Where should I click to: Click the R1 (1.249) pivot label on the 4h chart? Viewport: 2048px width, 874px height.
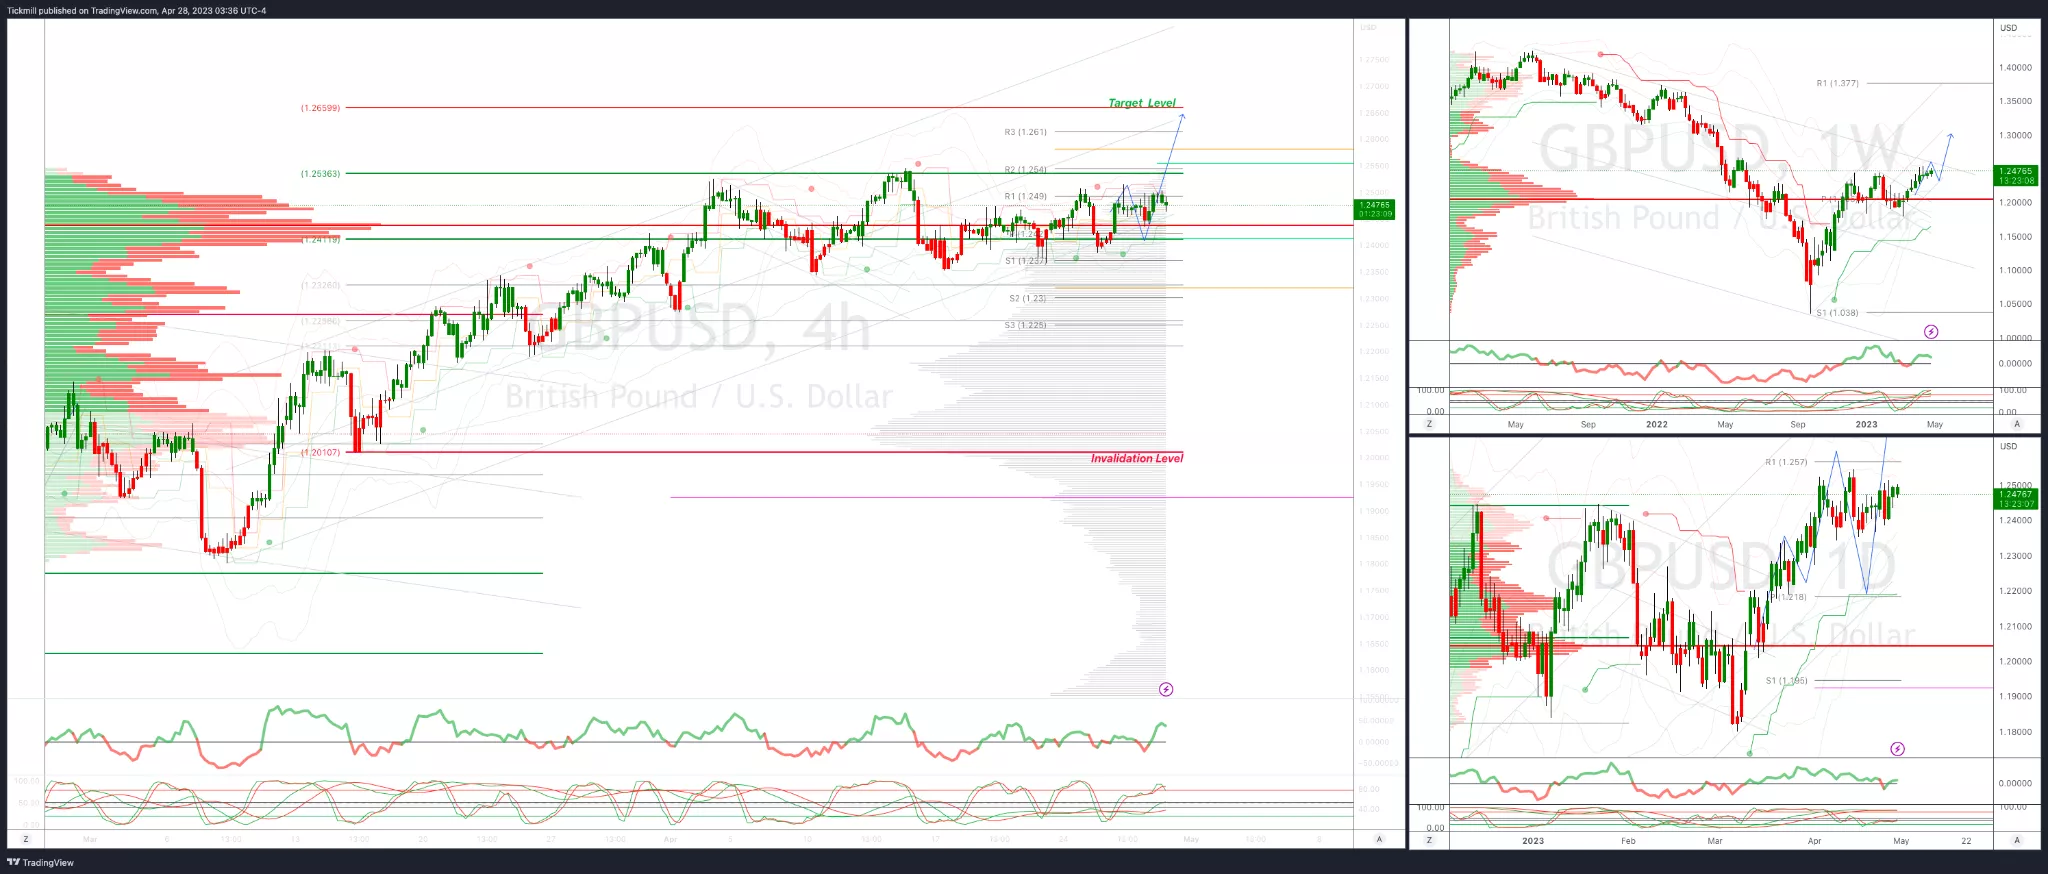[1026, 196]
